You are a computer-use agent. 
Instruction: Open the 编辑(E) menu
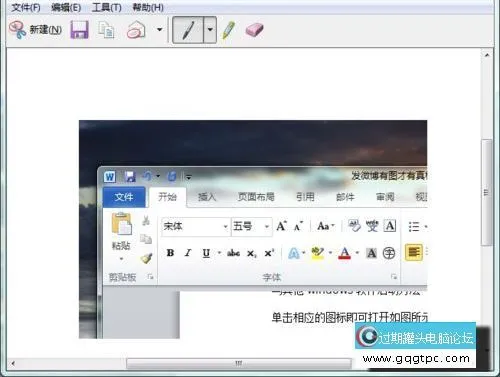click(66, 7)
